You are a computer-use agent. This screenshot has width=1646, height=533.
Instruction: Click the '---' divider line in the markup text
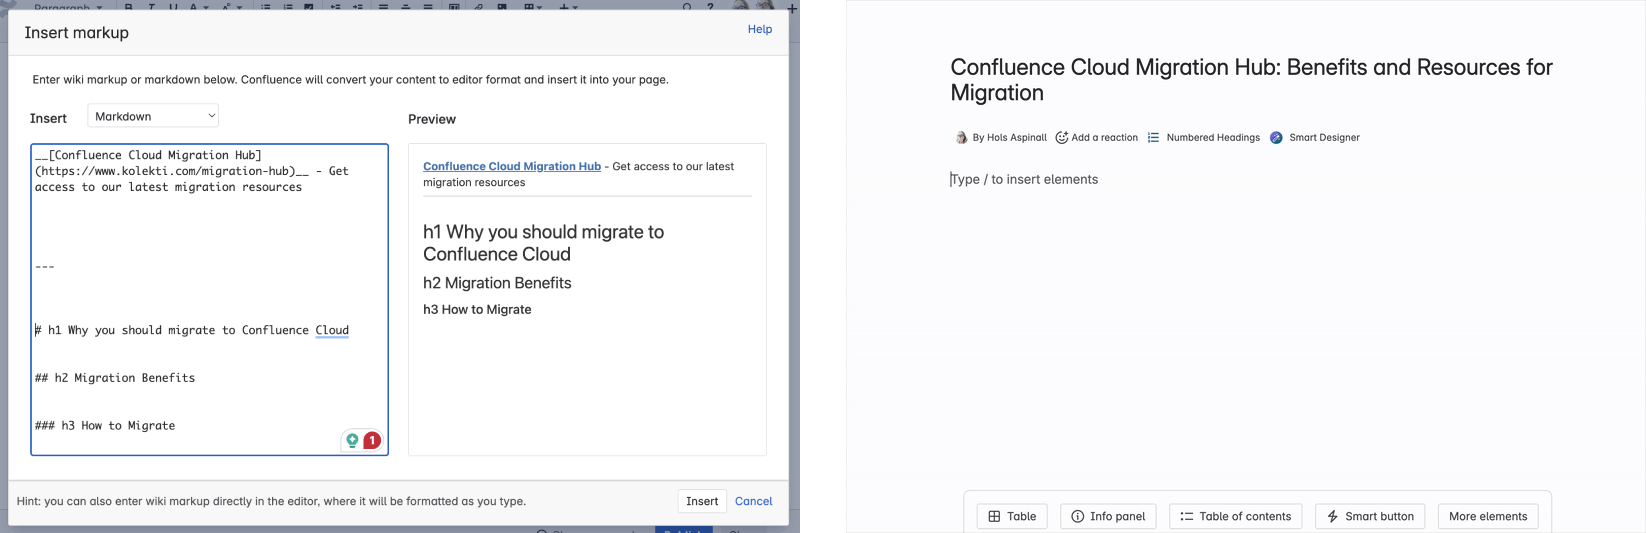click(45, 267)
